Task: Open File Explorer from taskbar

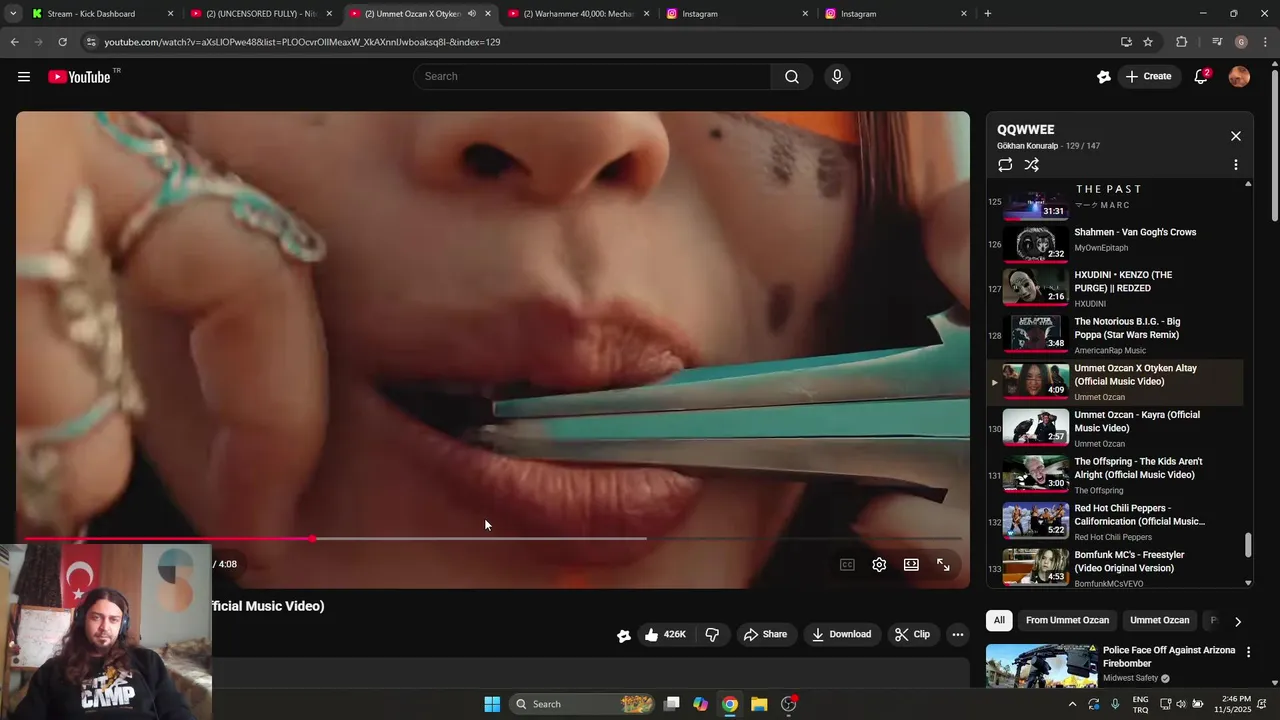Action: click(759, 704)
